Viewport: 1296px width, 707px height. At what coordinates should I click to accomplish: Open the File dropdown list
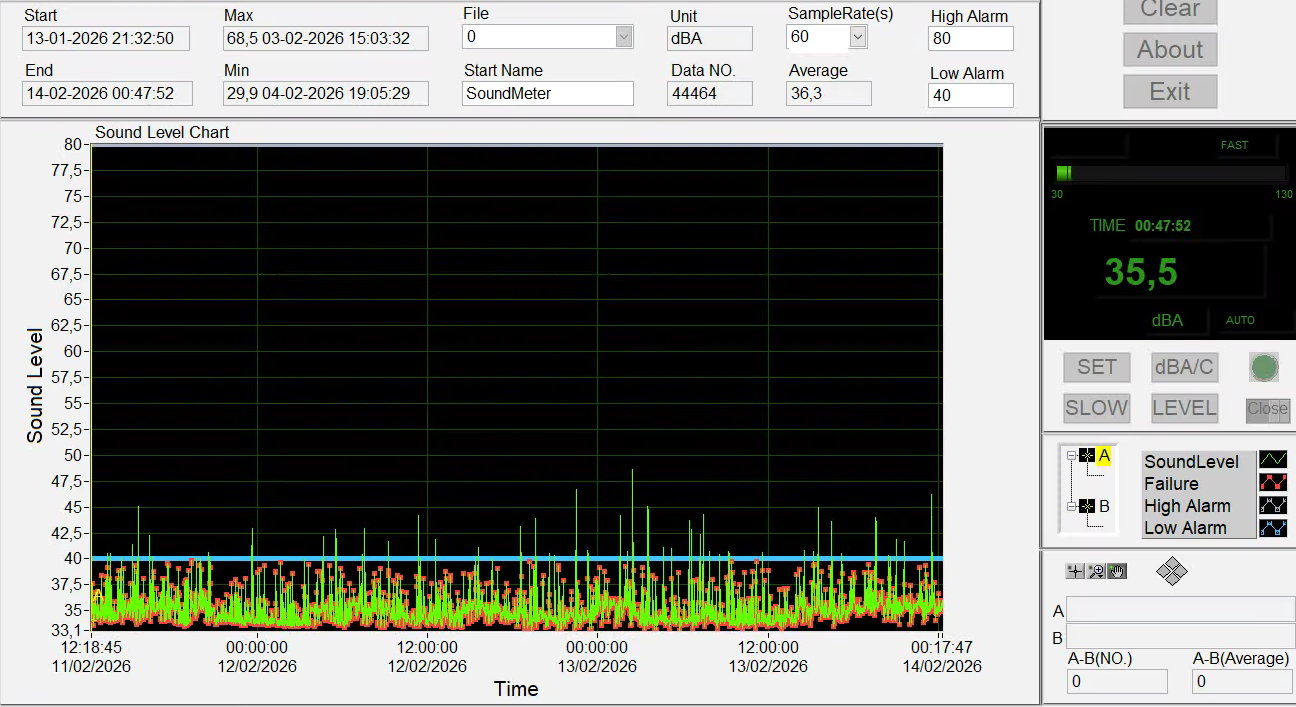coord(624,37)
